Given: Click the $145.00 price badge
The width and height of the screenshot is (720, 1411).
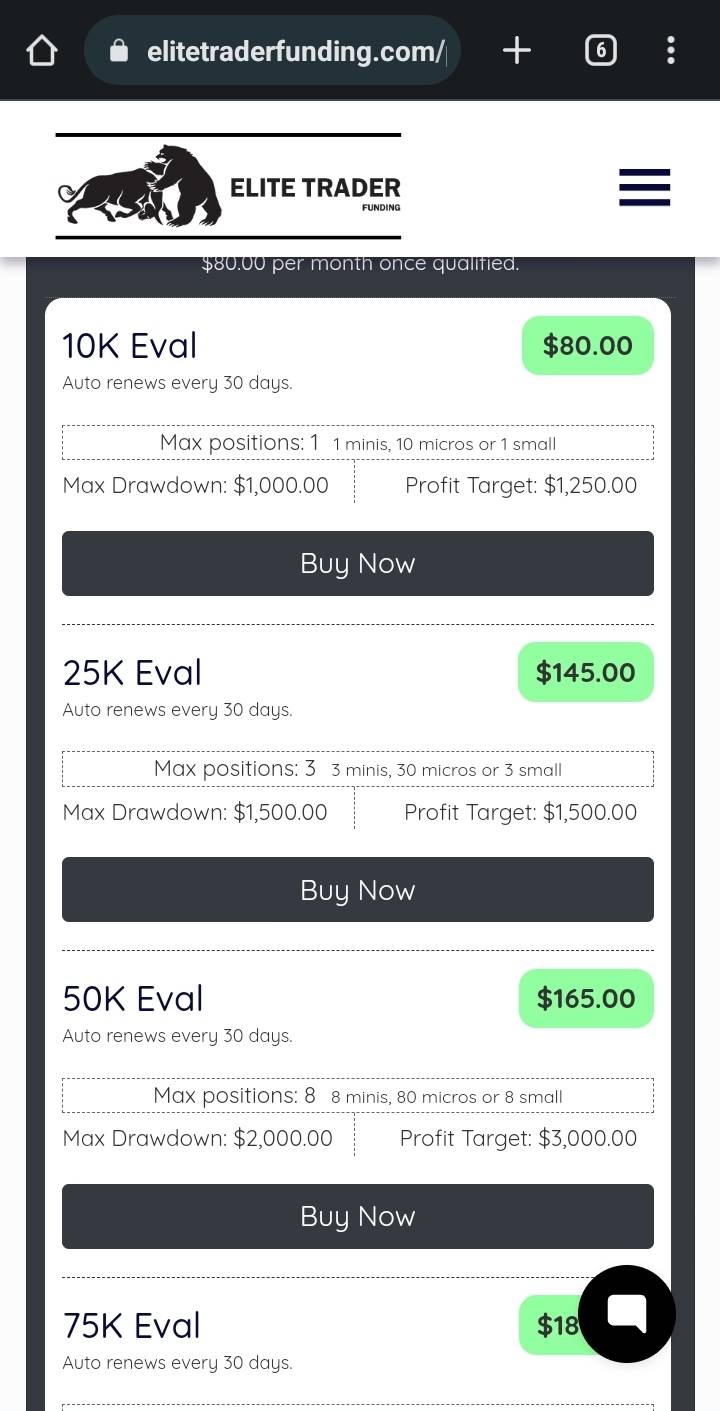Looking at the screenshot, I should click(586, 672).
